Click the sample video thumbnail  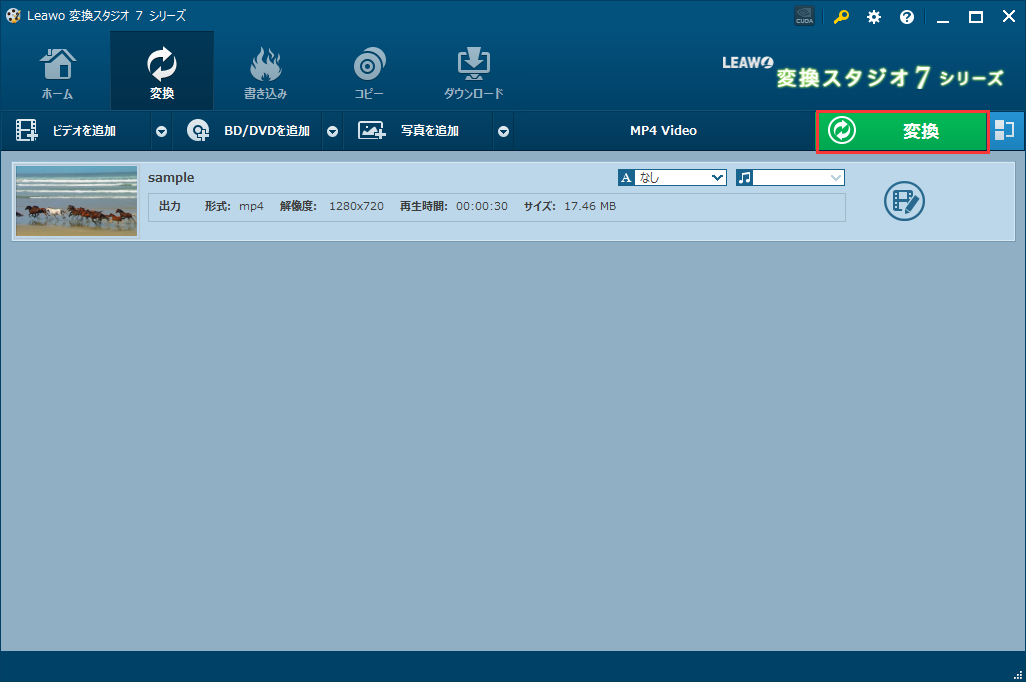click(76, 200)
